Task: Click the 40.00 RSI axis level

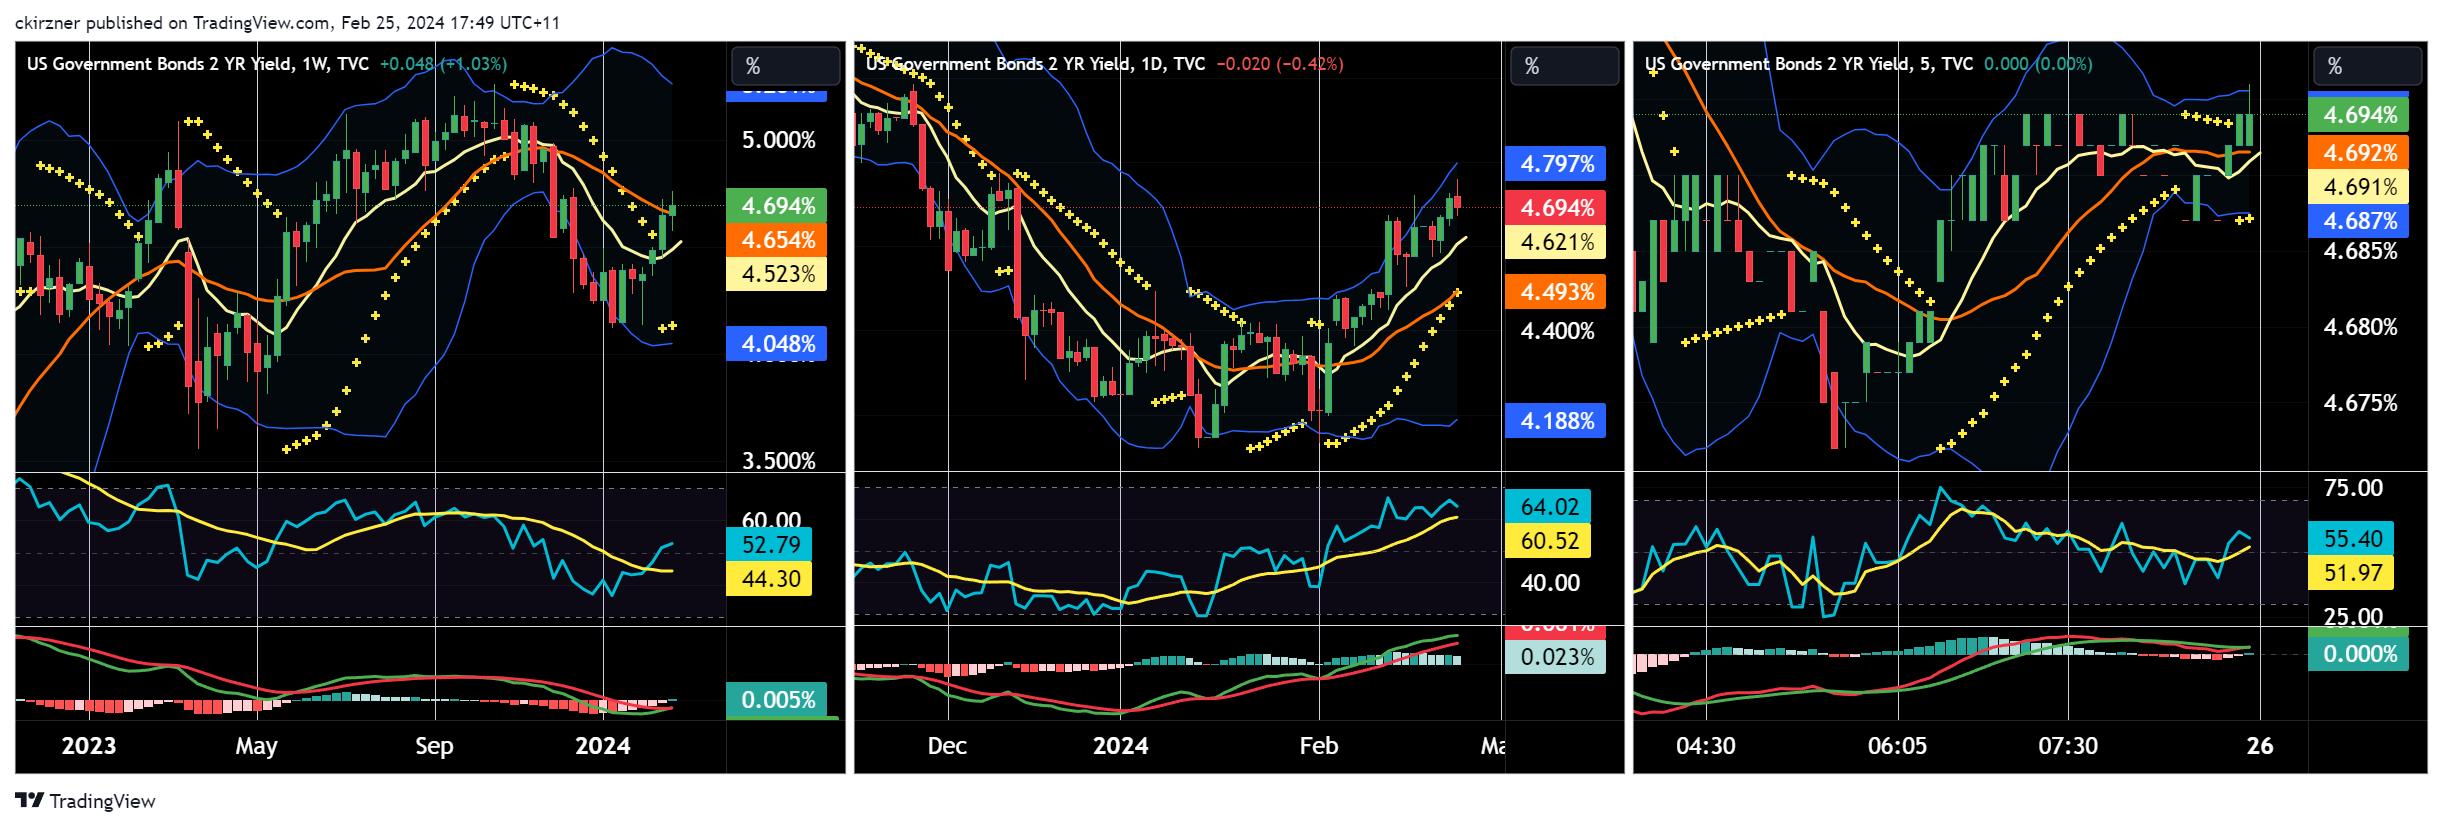Action: pos(1550,583)
